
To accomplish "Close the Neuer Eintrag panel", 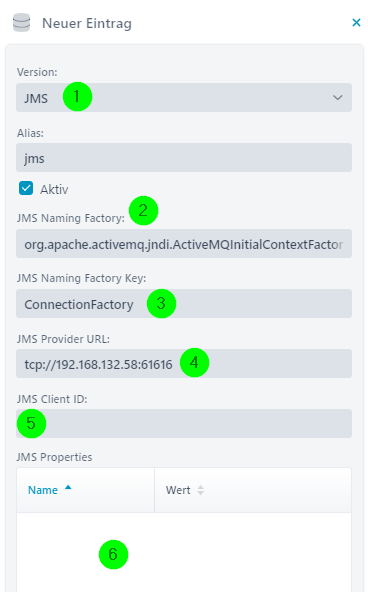I will click(356, 23).
